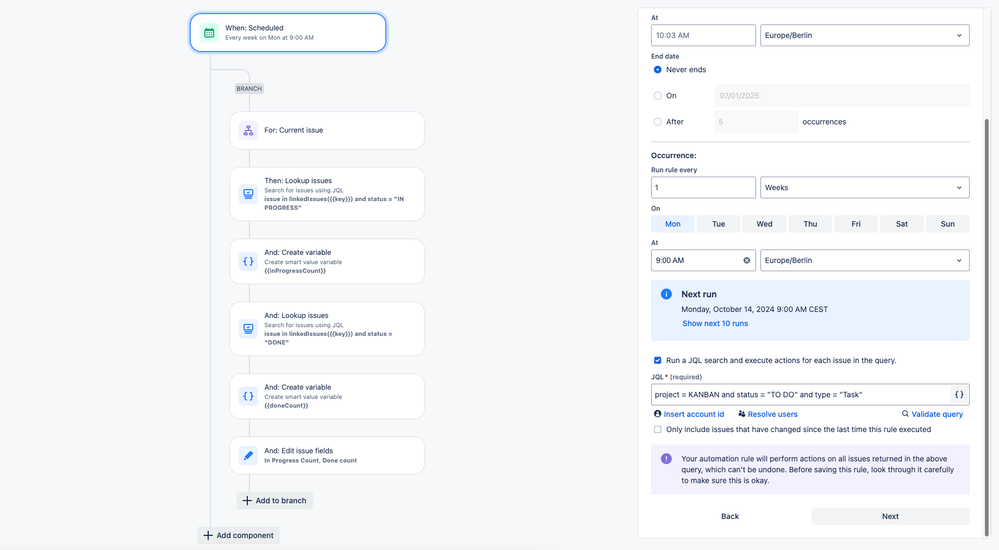Toggle Fri day selection
999x550 pixels.
856,224
